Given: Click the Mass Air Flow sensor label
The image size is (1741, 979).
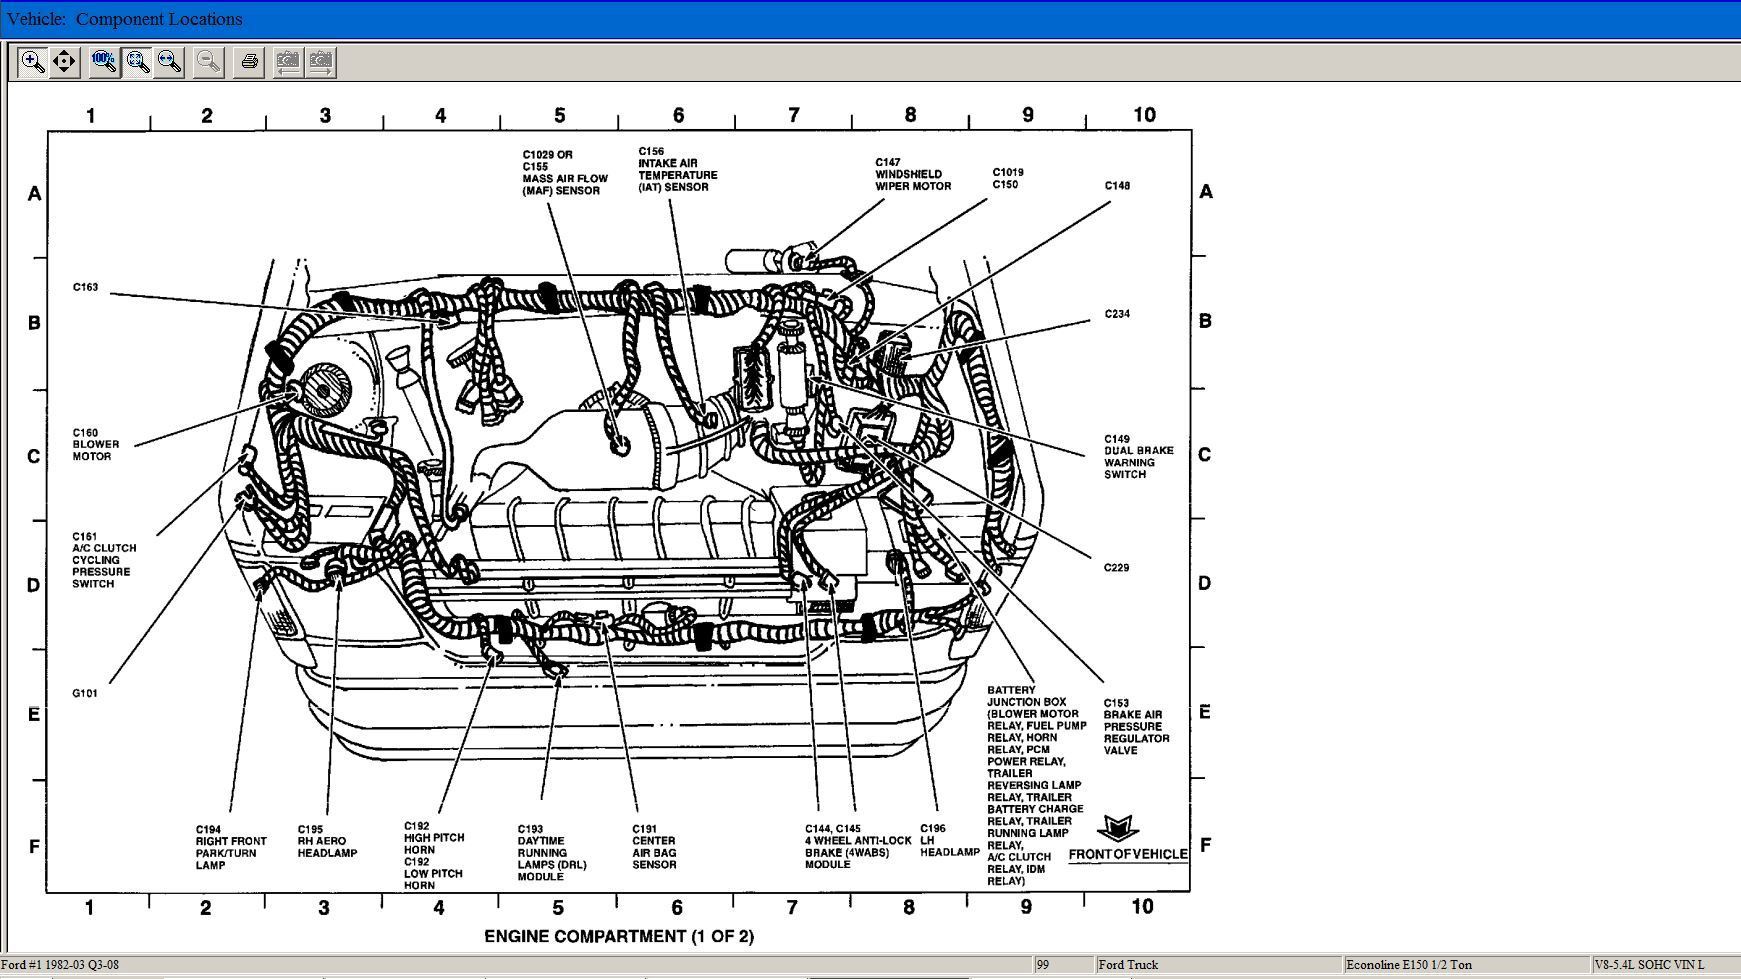Looking at the screenshot, I should (x=564, y=173).
